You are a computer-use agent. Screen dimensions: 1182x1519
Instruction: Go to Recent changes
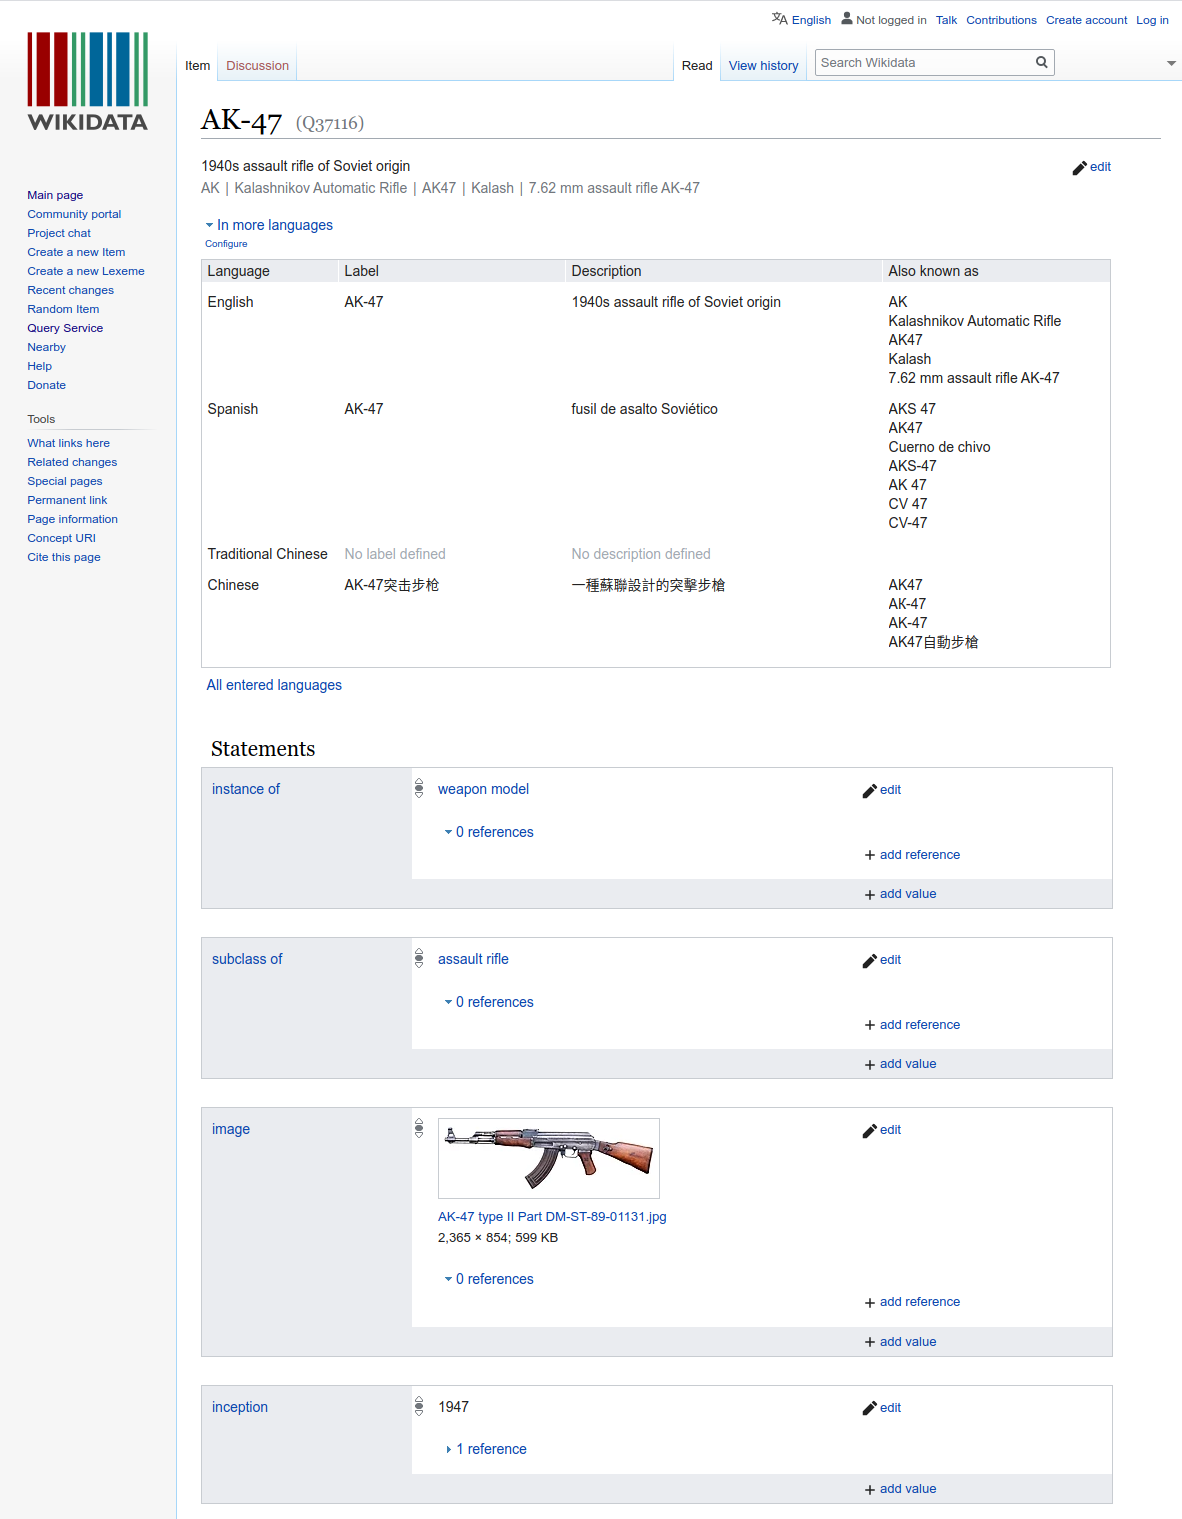coord(70,290)
